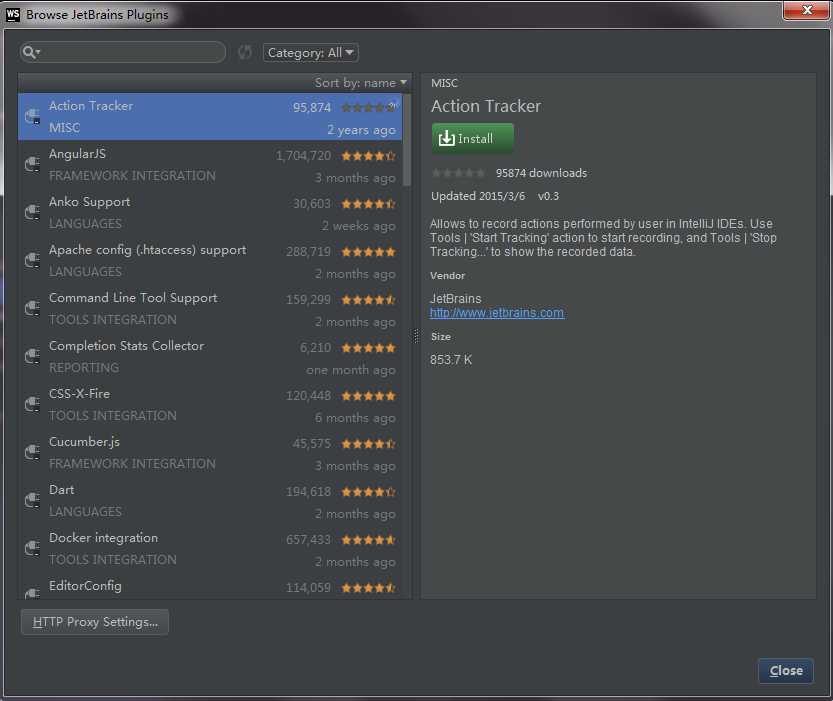Click the 'Updated 2015/3/6' text

tap(478, 196)
